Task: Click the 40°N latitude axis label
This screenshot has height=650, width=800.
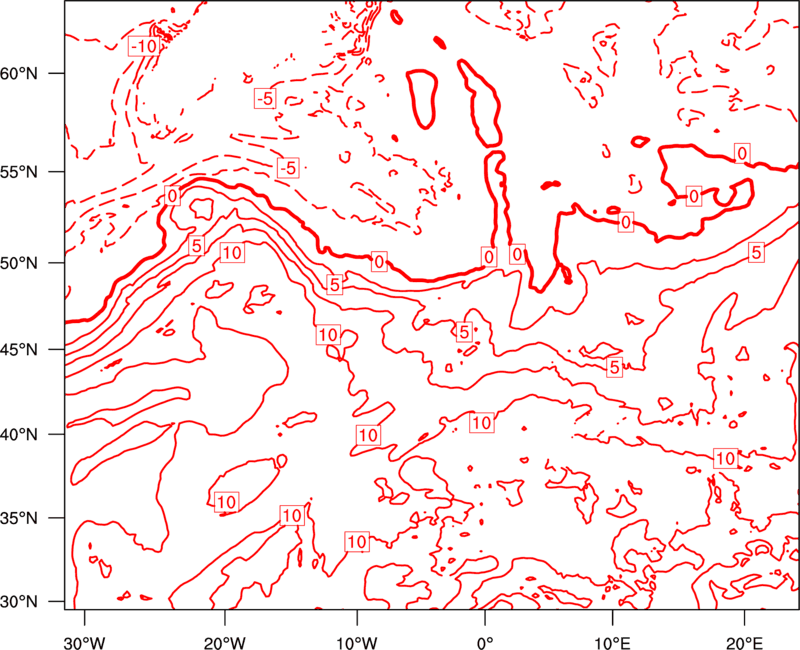Action: [19, 435]
